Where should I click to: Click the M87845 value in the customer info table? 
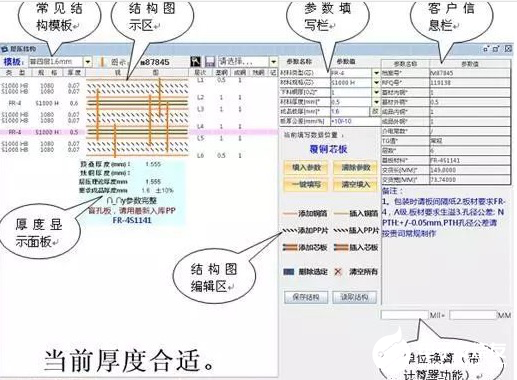[x=442, y=73]
